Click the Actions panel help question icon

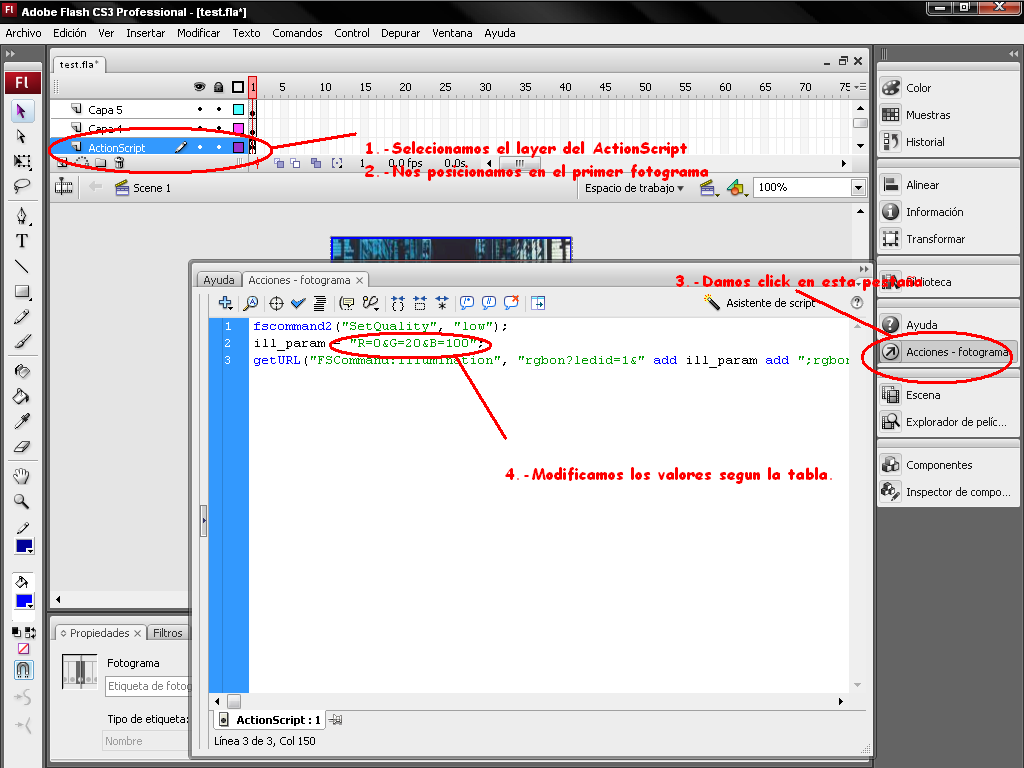857,302
